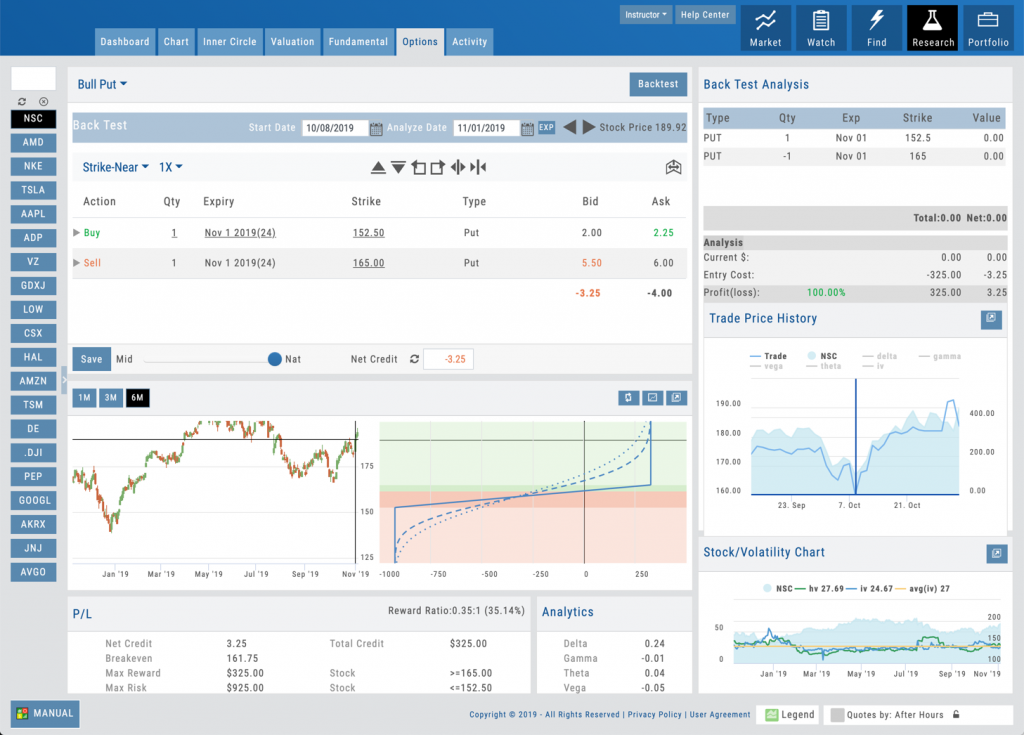Open the Start Date calendar icon
The height and width of the screenshot is (735, 1024).
point(375,128)
